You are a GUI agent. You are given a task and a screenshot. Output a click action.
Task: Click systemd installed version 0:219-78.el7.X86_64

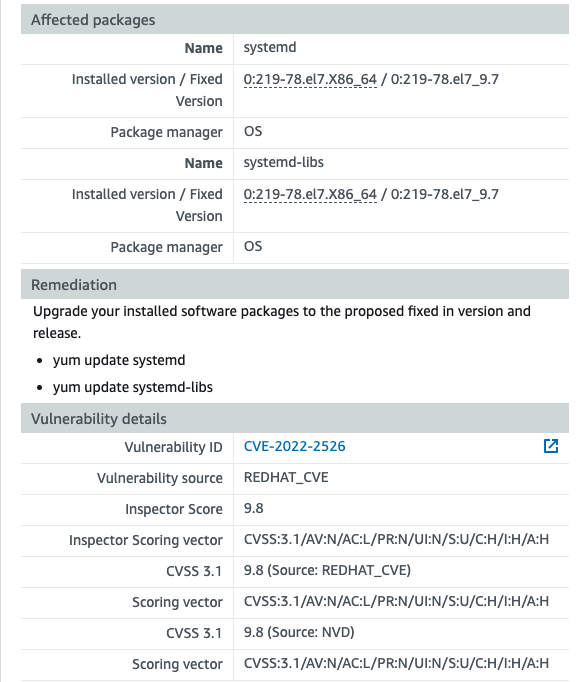coord(310,79)
